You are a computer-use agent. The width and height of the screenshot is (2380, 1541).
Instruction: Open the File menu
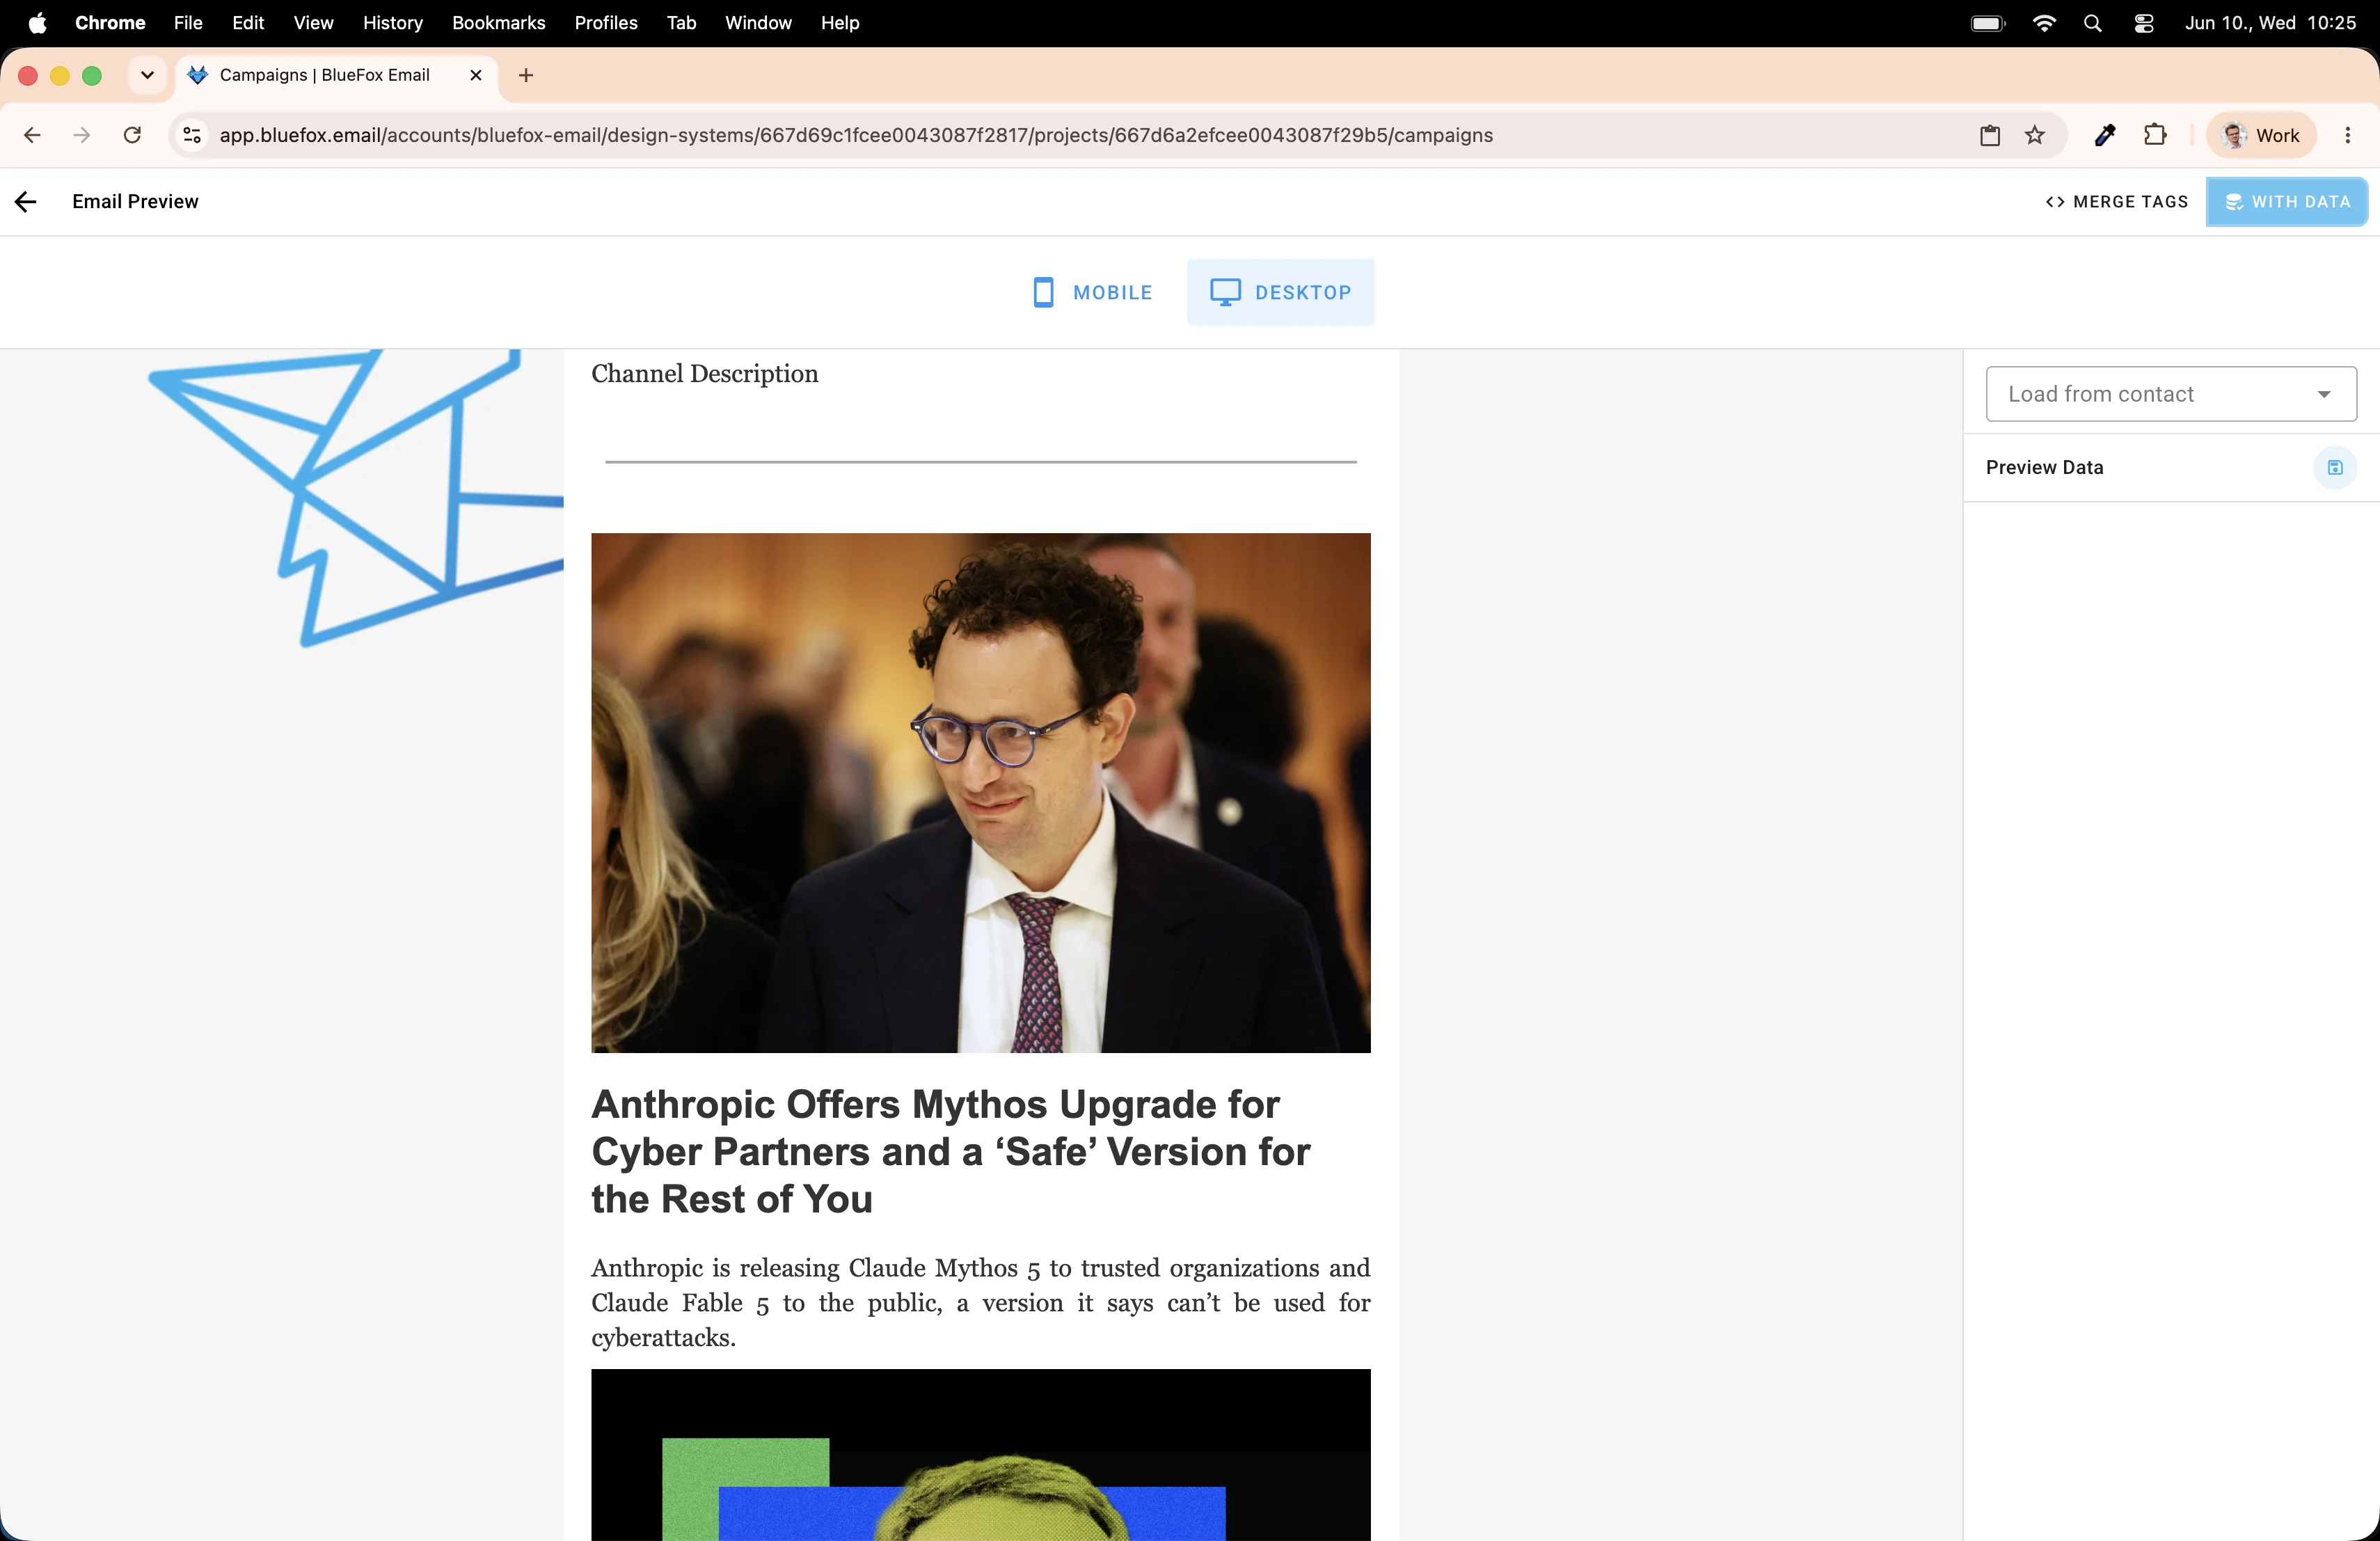point(188,22)
